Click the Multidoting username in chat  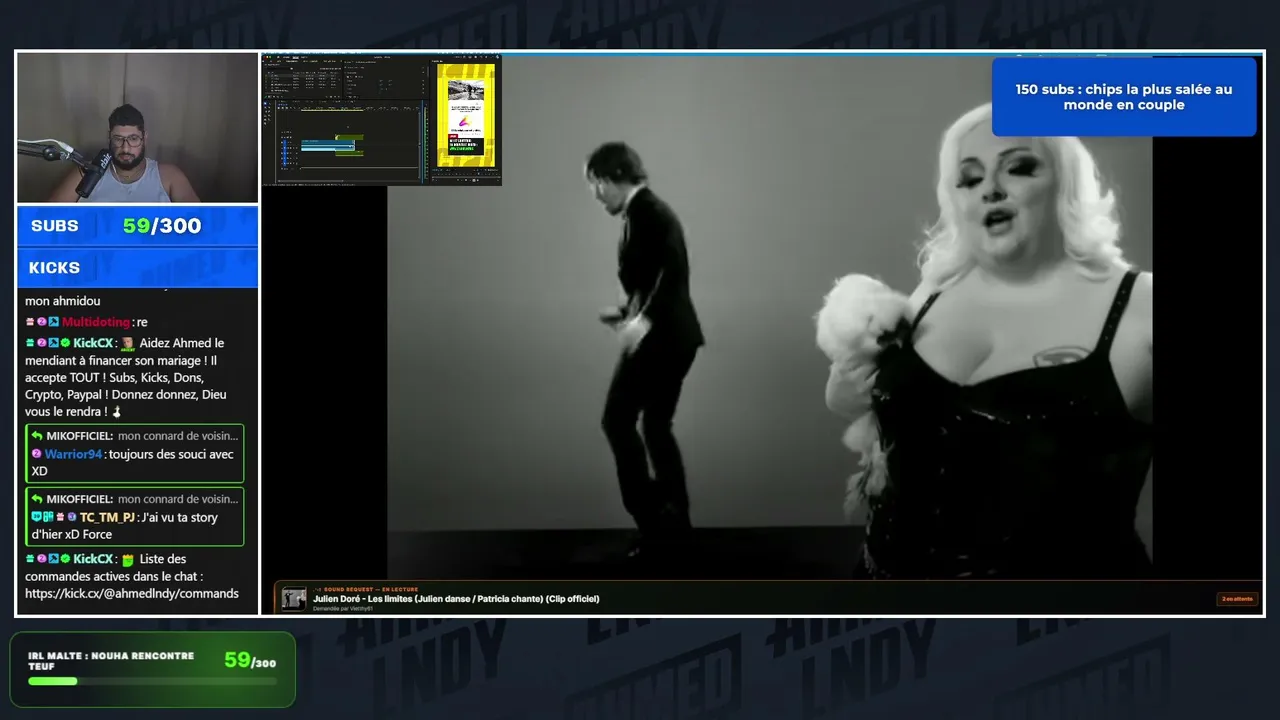click(96, 322)
